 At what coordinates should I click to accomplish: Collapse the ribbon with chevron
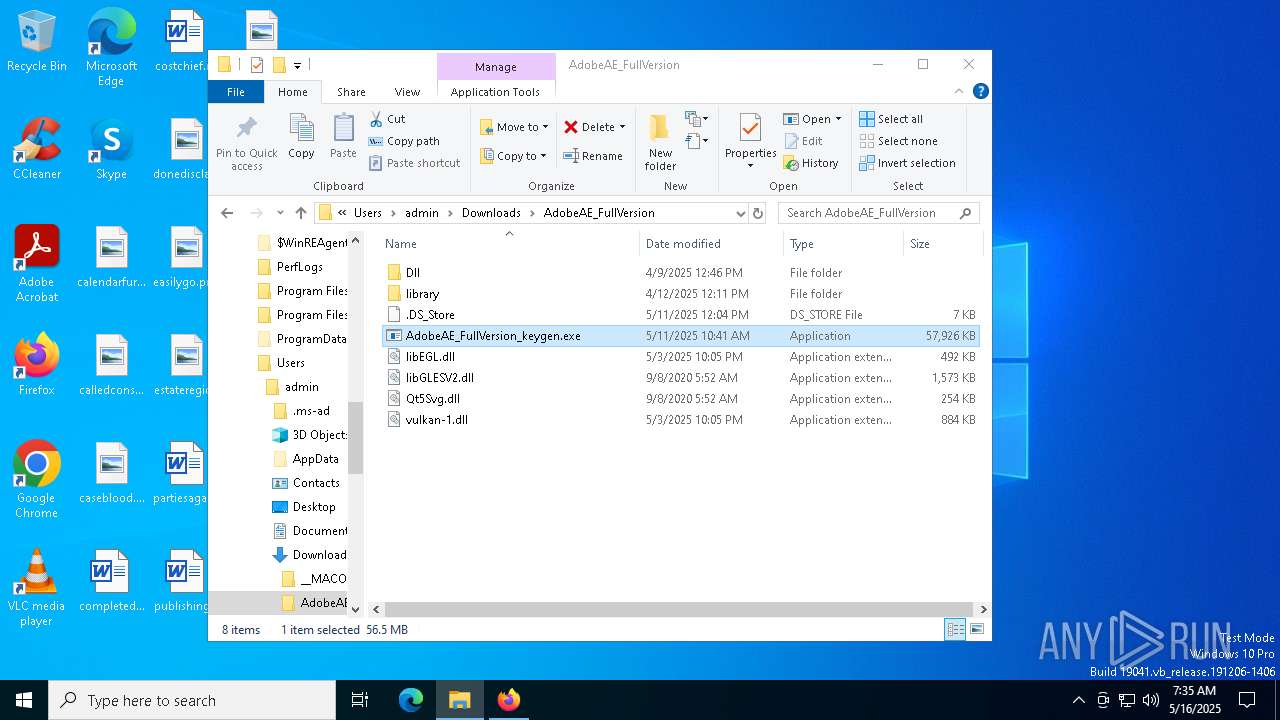point(958,91)
